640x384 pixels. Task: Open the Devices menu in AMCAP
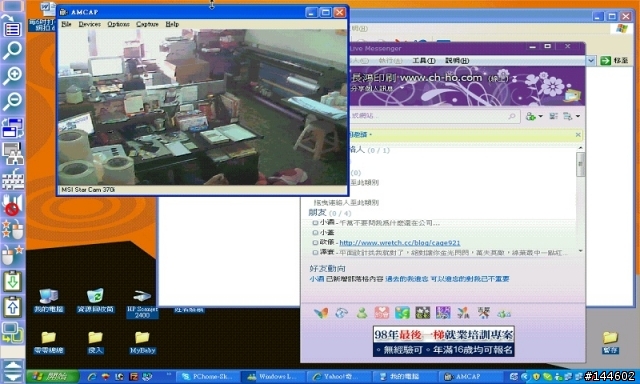pos(89,24)
